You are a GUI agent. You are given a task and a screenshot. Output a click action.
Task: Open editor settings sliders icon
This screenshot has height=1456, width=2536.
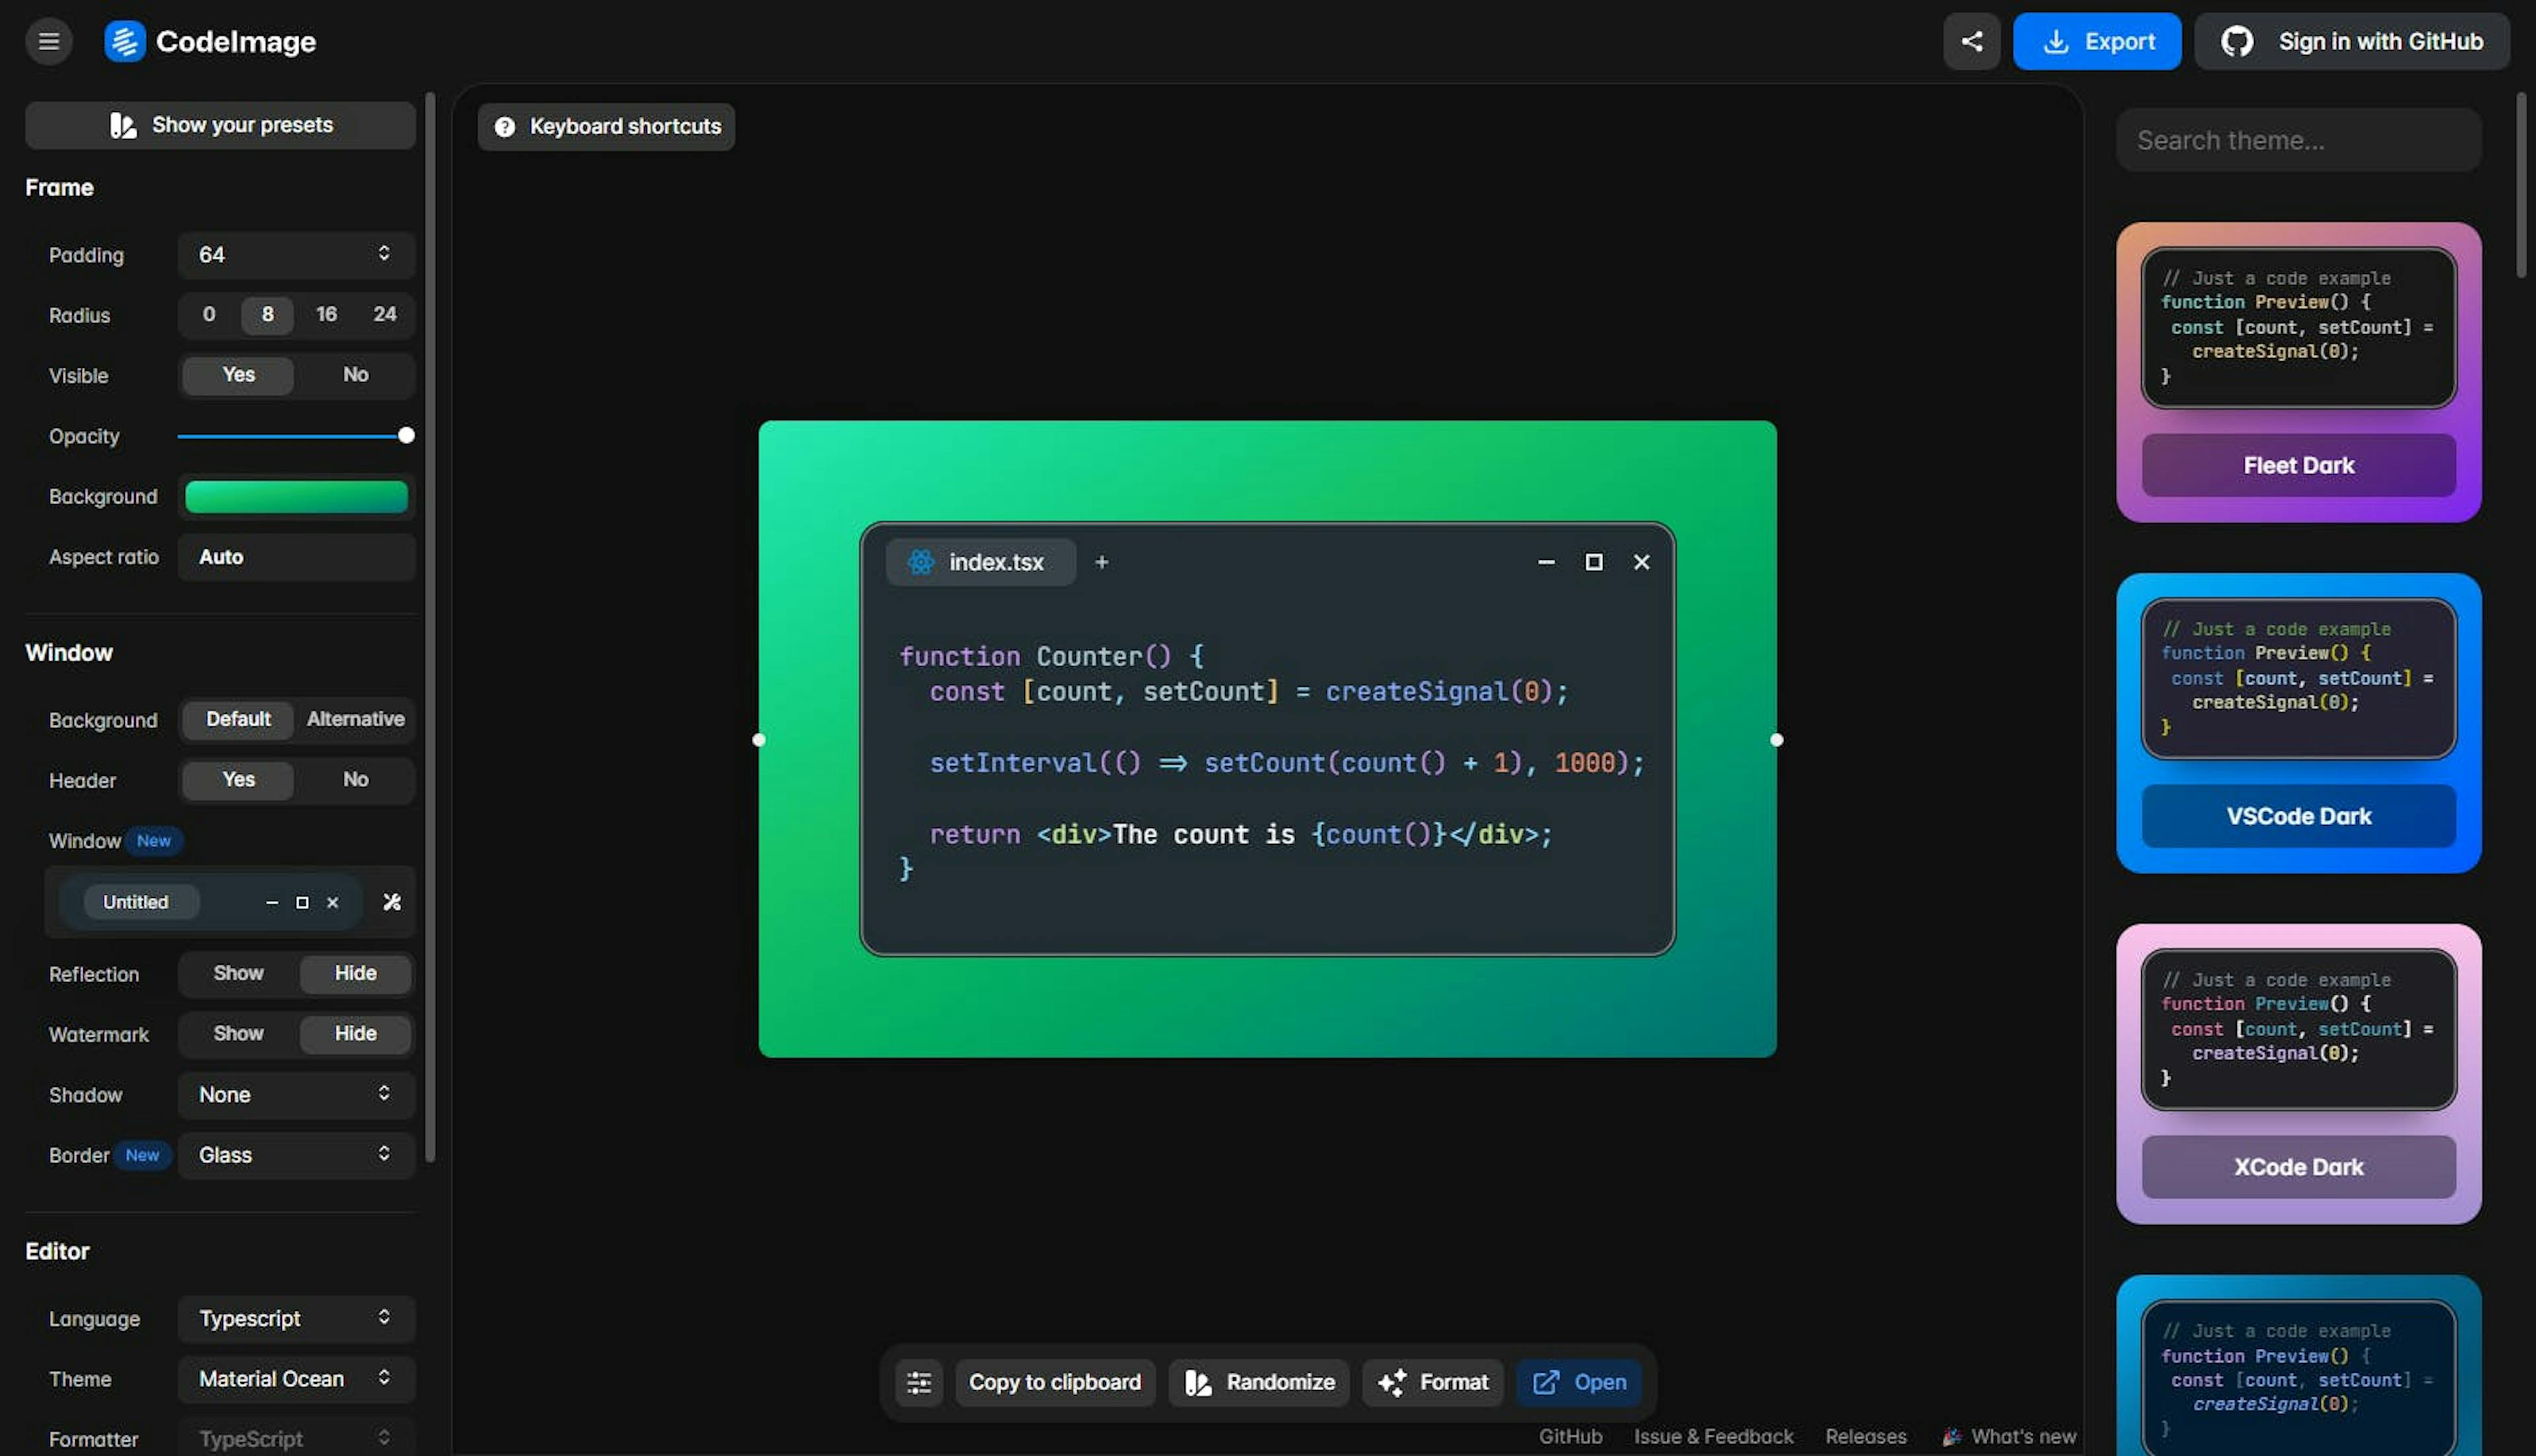918,1382
